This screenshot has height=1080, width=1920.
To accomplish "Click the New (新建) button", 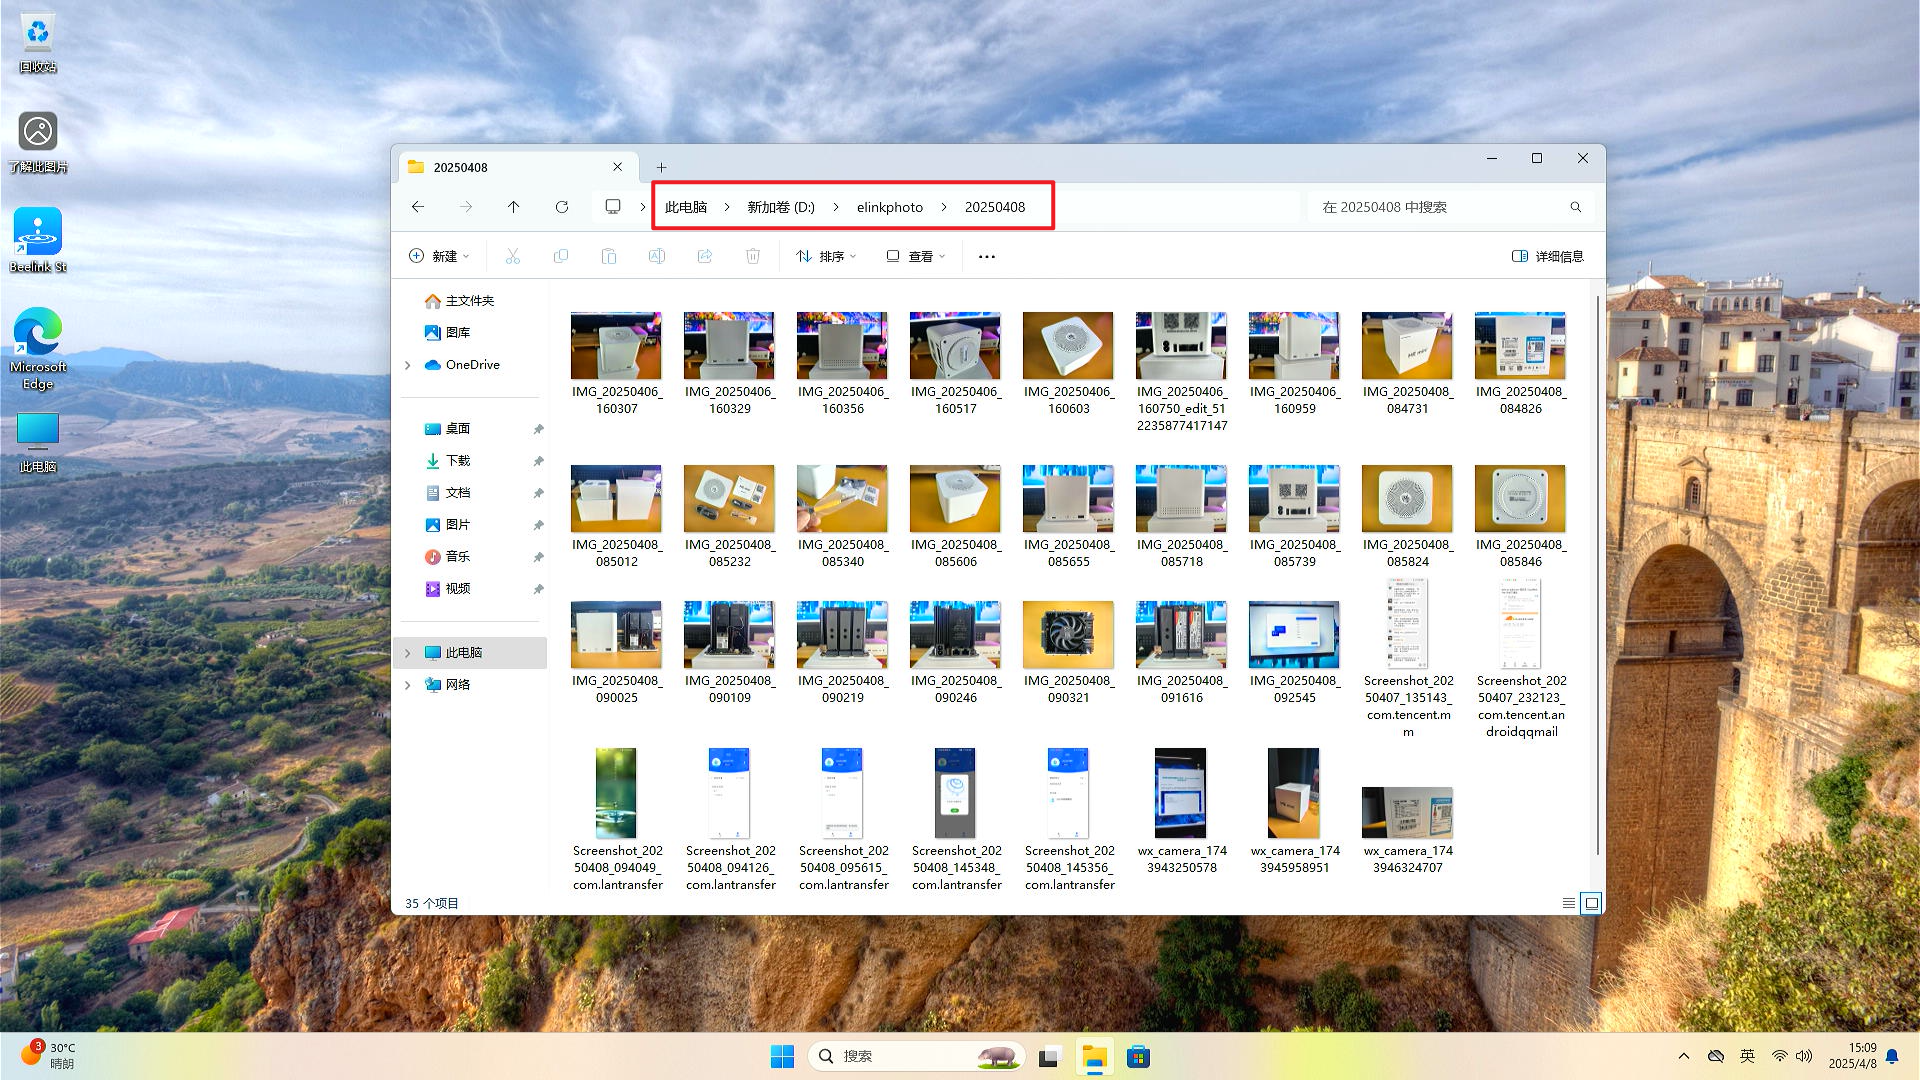I will 439,256.
